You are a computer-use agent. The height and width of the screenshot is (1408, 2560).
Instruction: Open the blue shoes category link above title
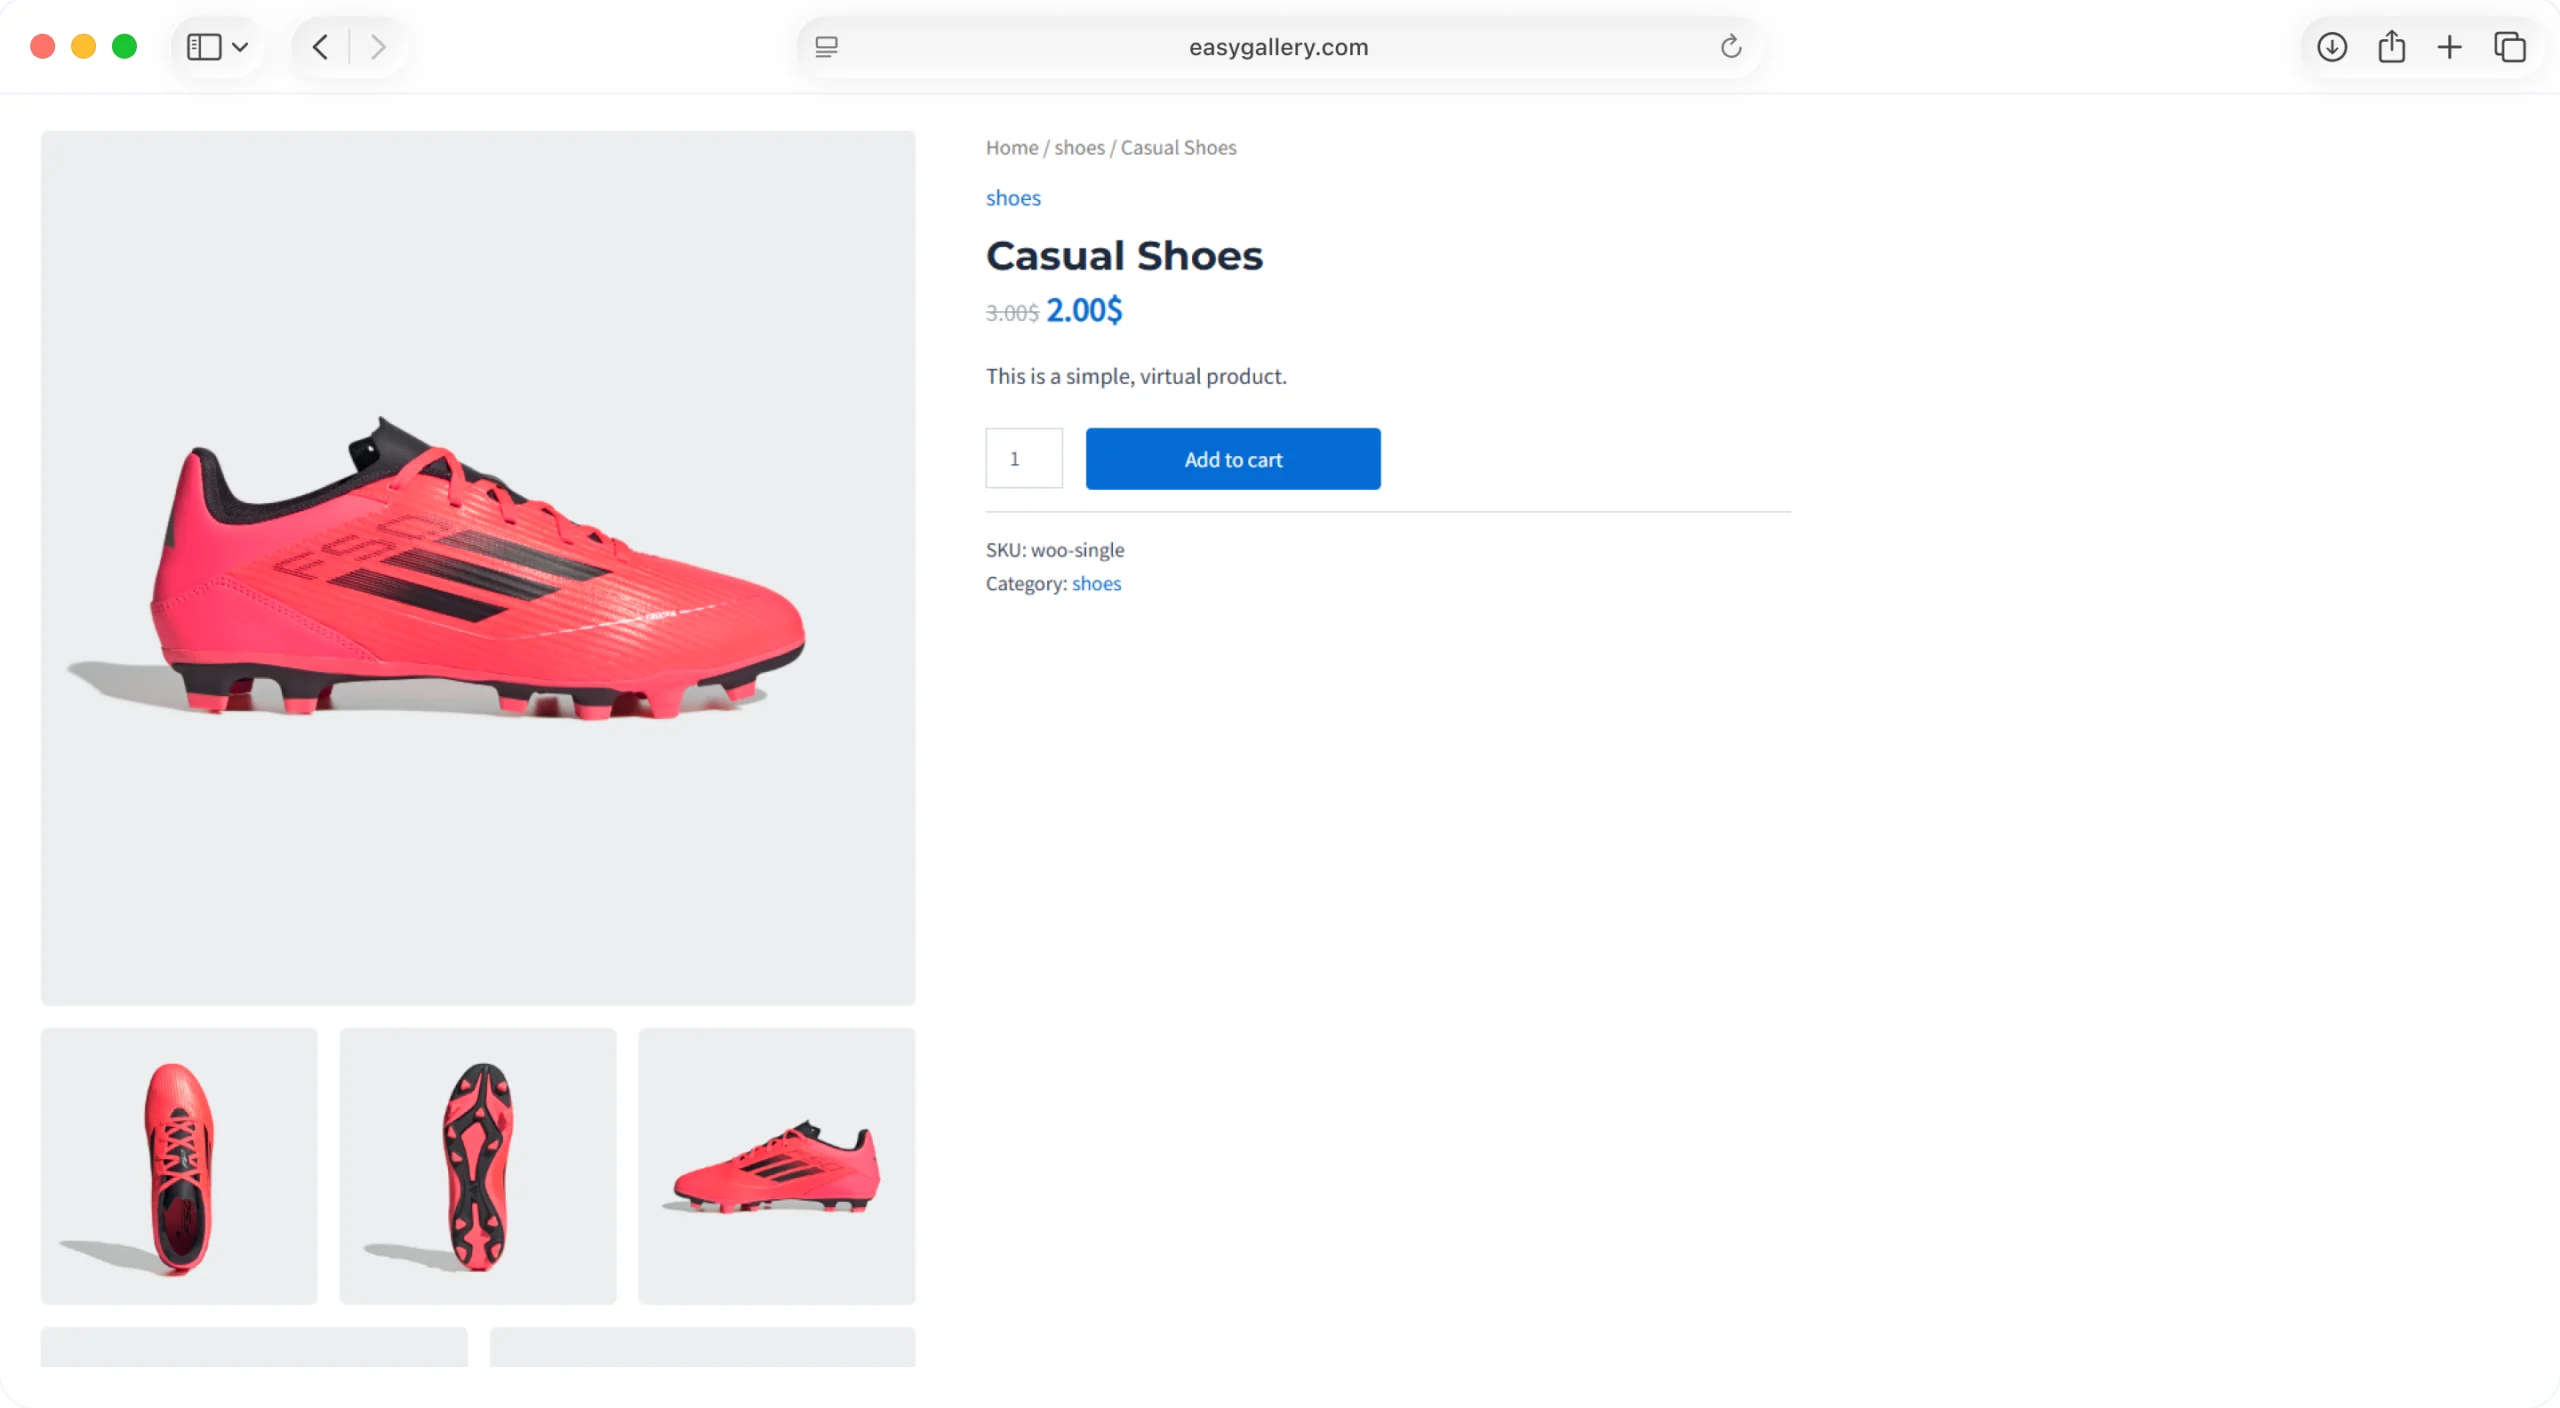(x=1013, y=198)
